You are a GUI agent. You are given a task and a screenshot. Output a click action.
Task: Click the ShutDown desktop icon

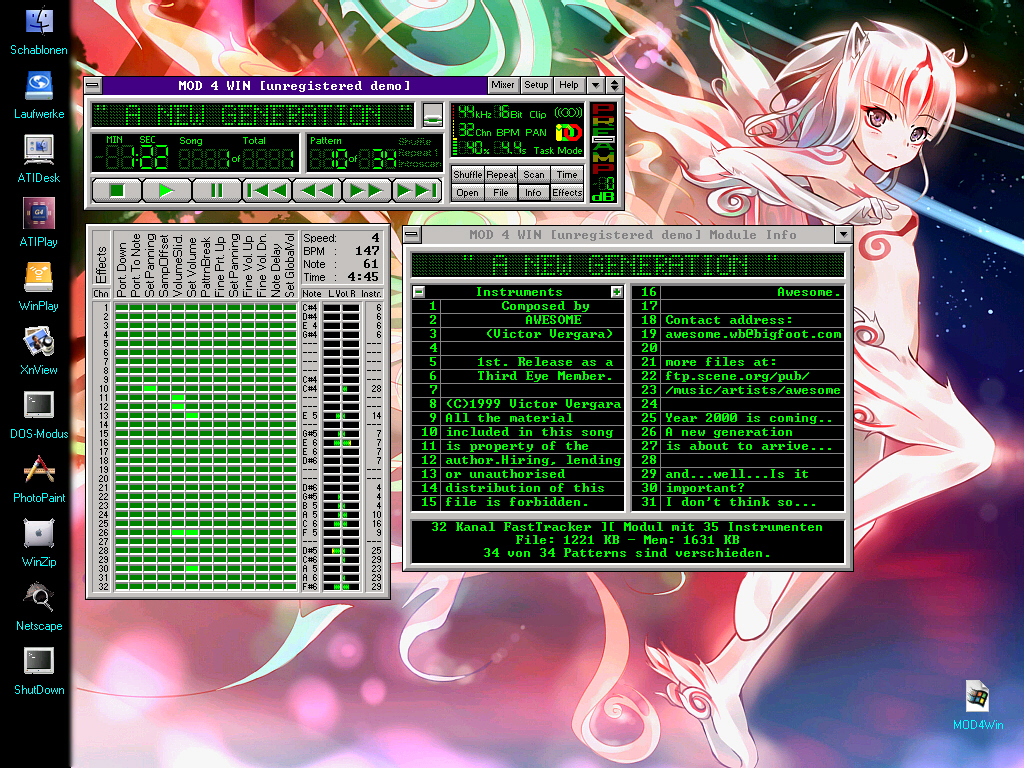tap(39, 671)
